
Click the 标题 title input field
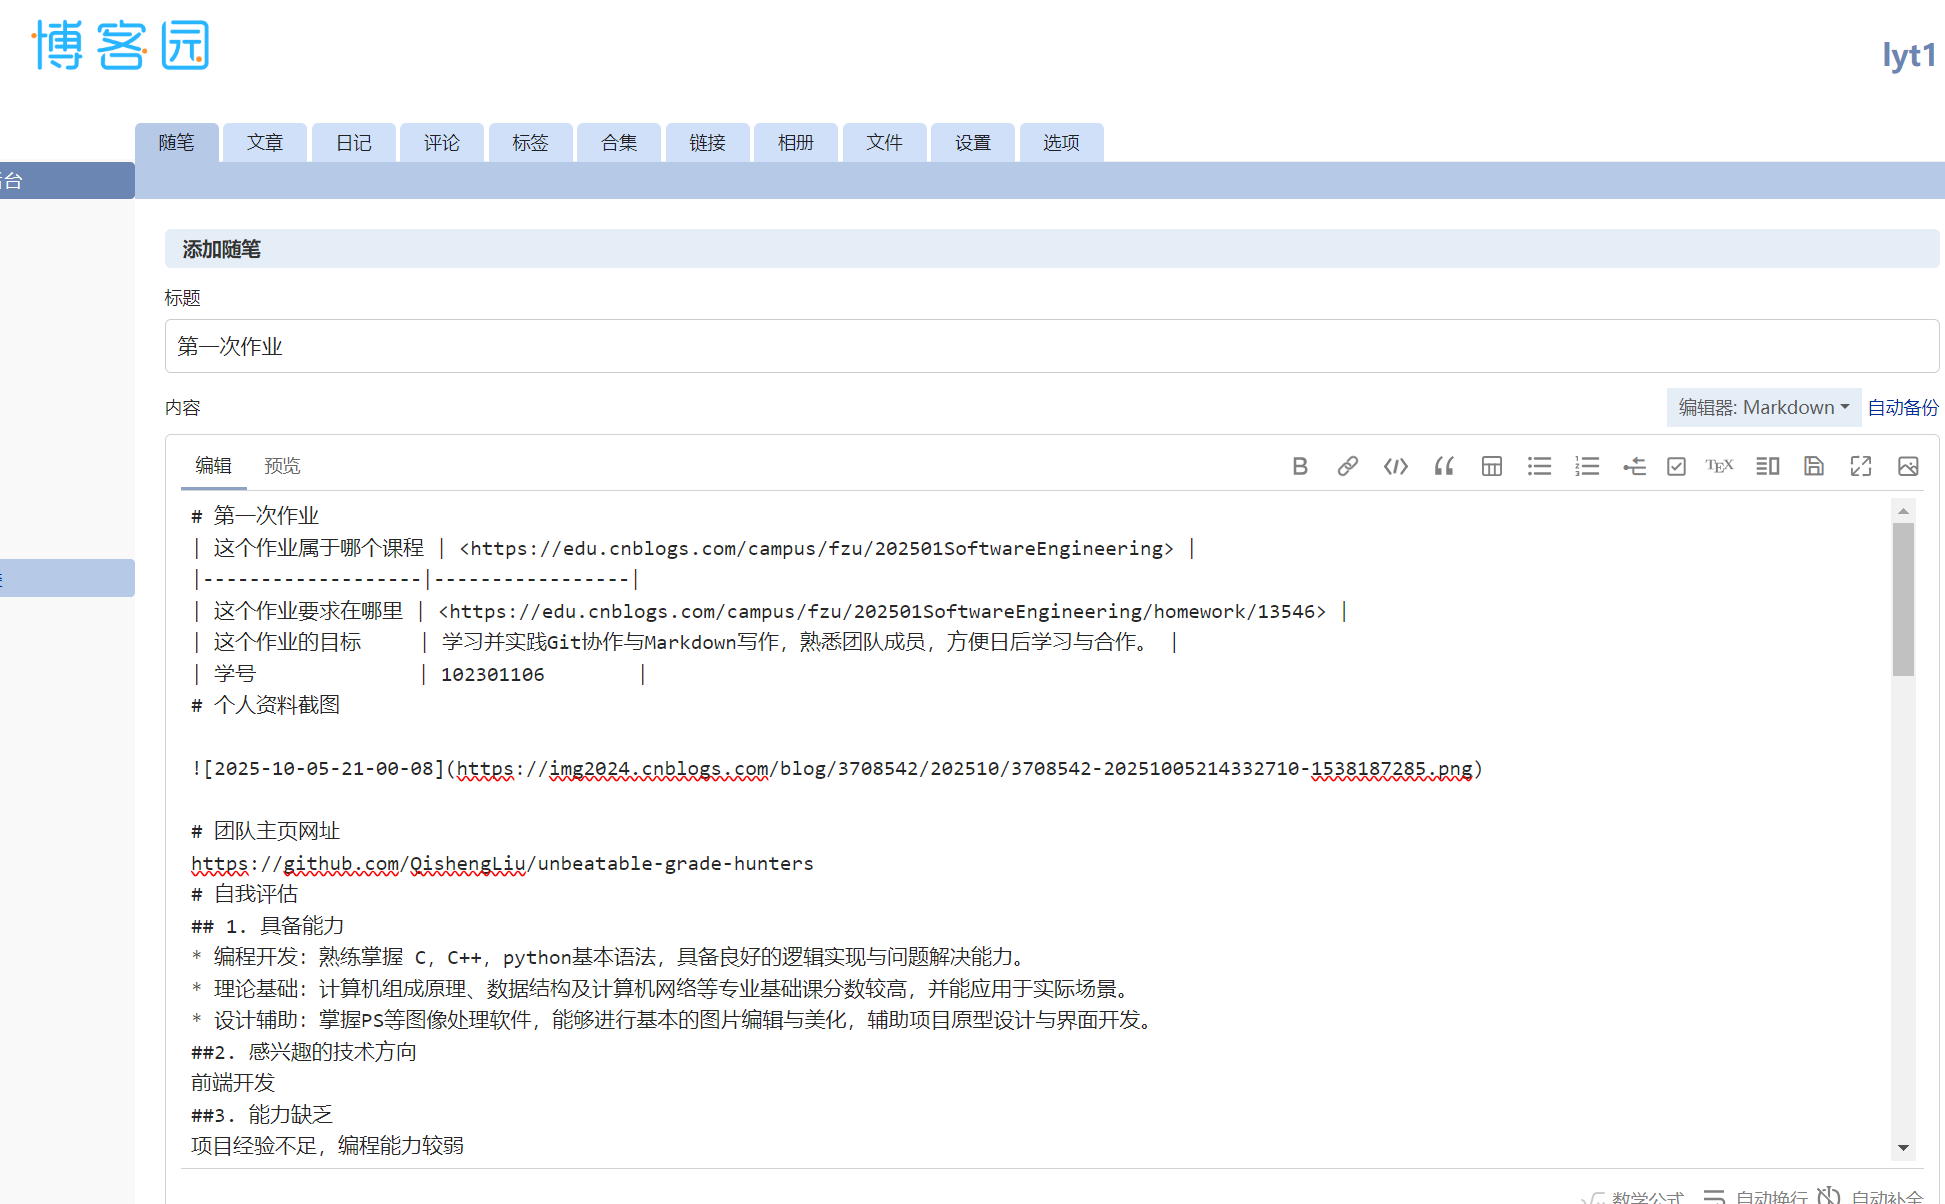(x=1050, y=346)
